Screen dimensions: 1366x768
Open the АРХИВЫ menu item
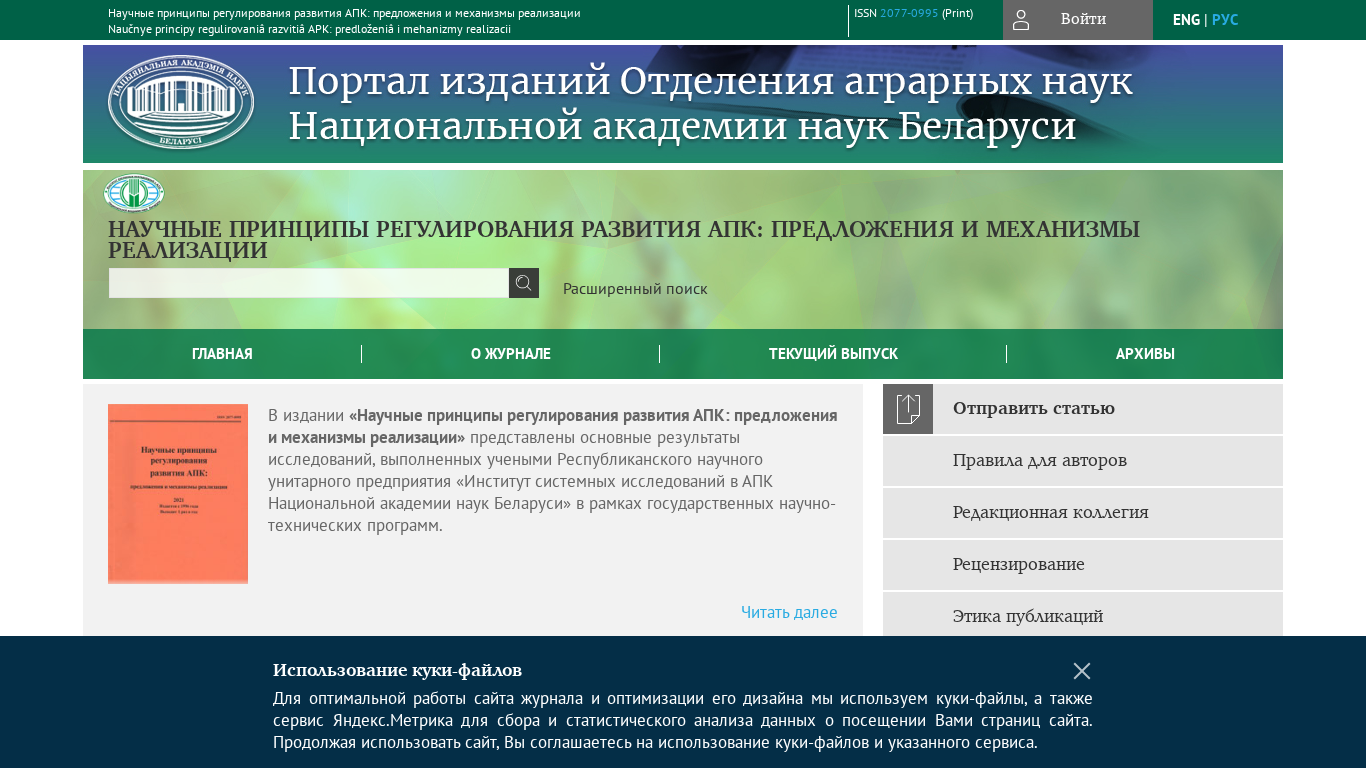pyautogui.click(x=1145, y=354)
